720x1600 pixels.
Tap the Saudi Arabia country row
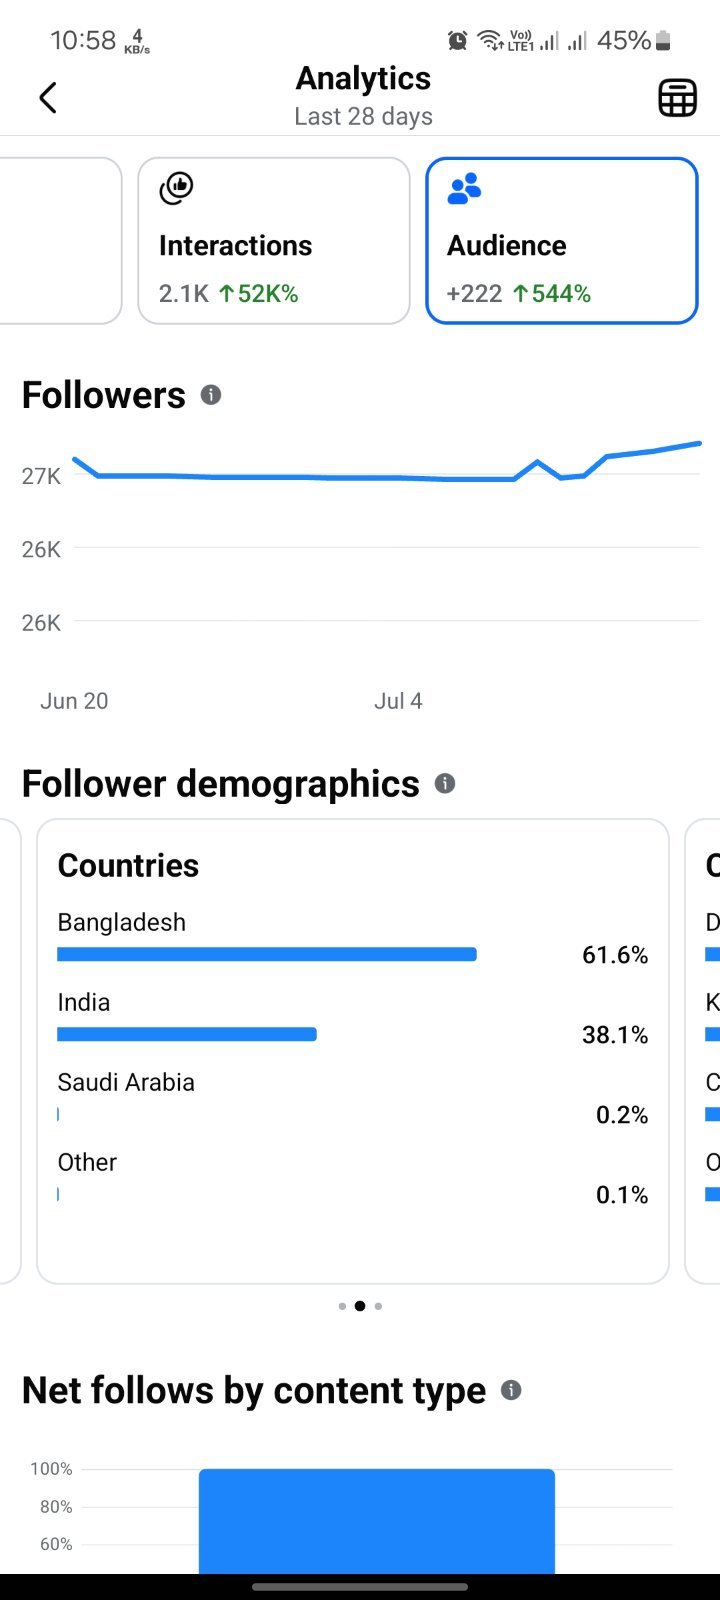pyautogui.click(x=353, y=1099)
